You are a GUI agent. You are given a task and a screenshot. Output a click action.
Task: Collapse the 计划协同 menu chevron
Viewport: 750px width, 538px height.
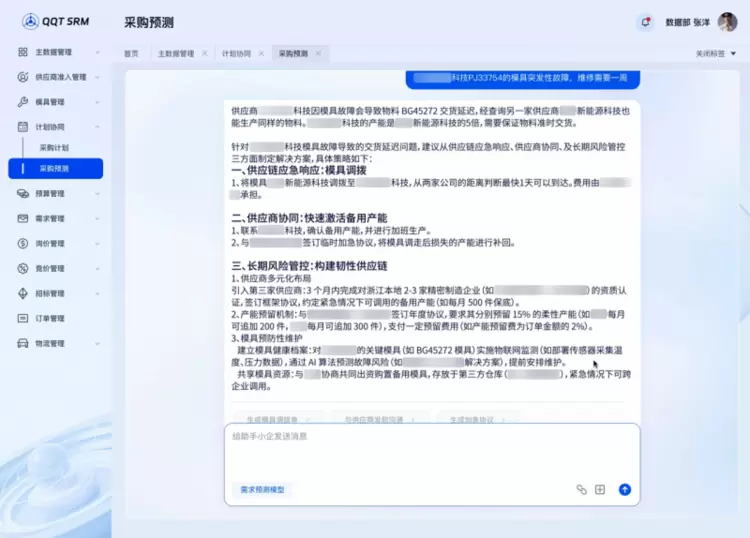[97, 127]
